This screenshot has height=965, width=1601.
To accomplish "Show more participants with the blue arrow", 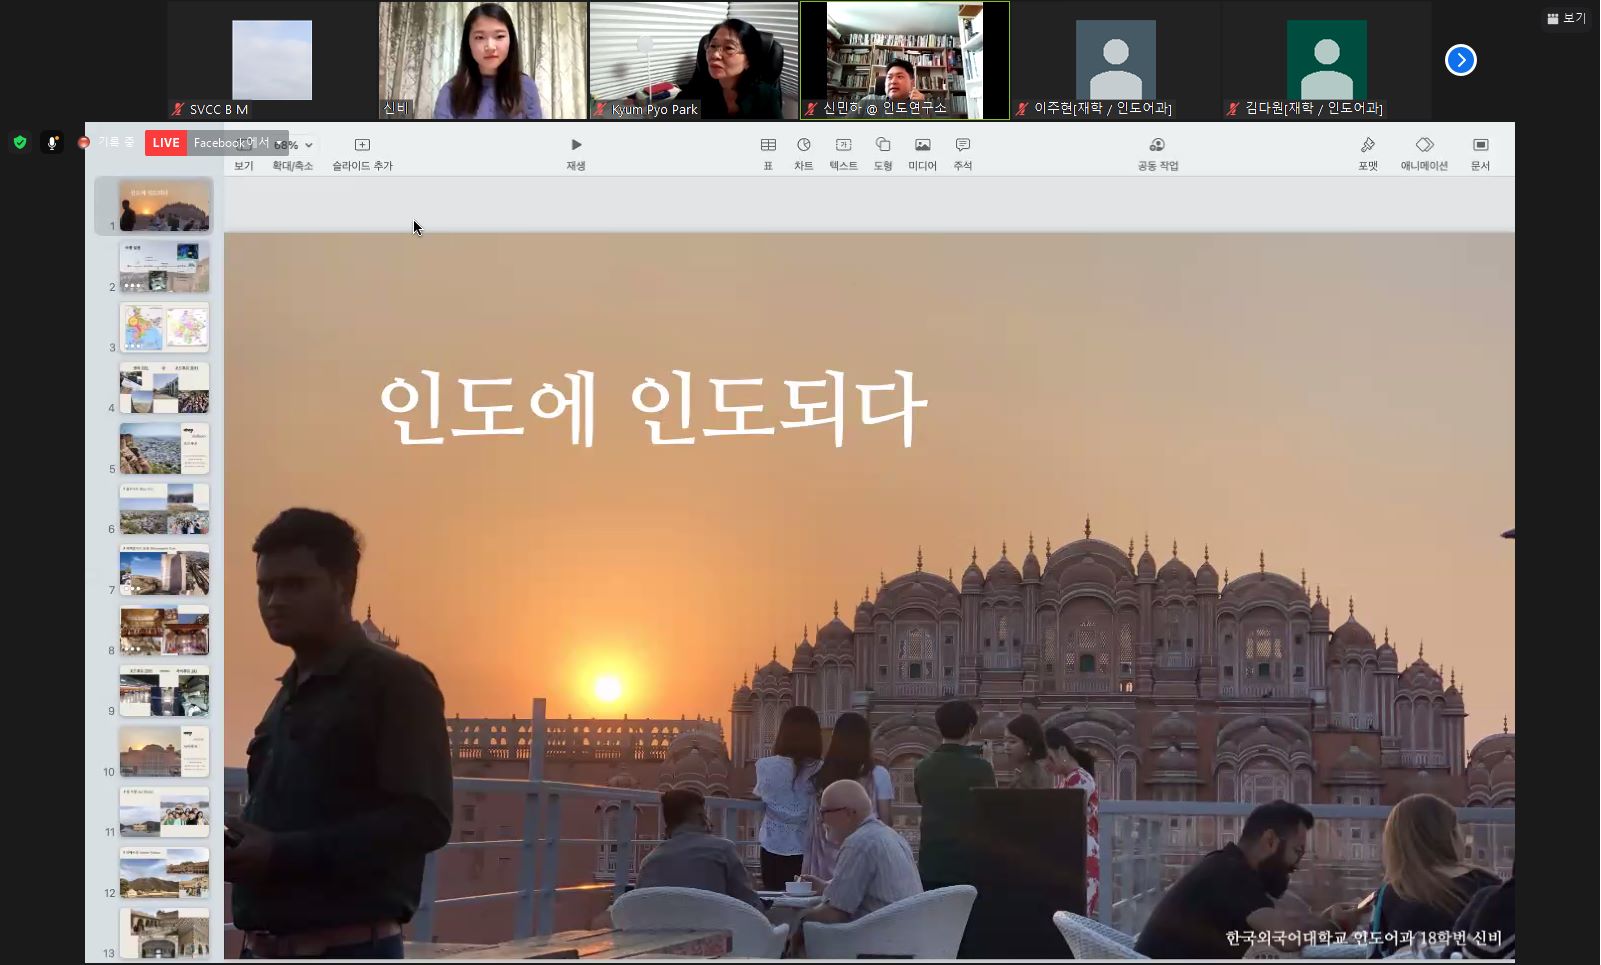I will [x=1460, y=60].
